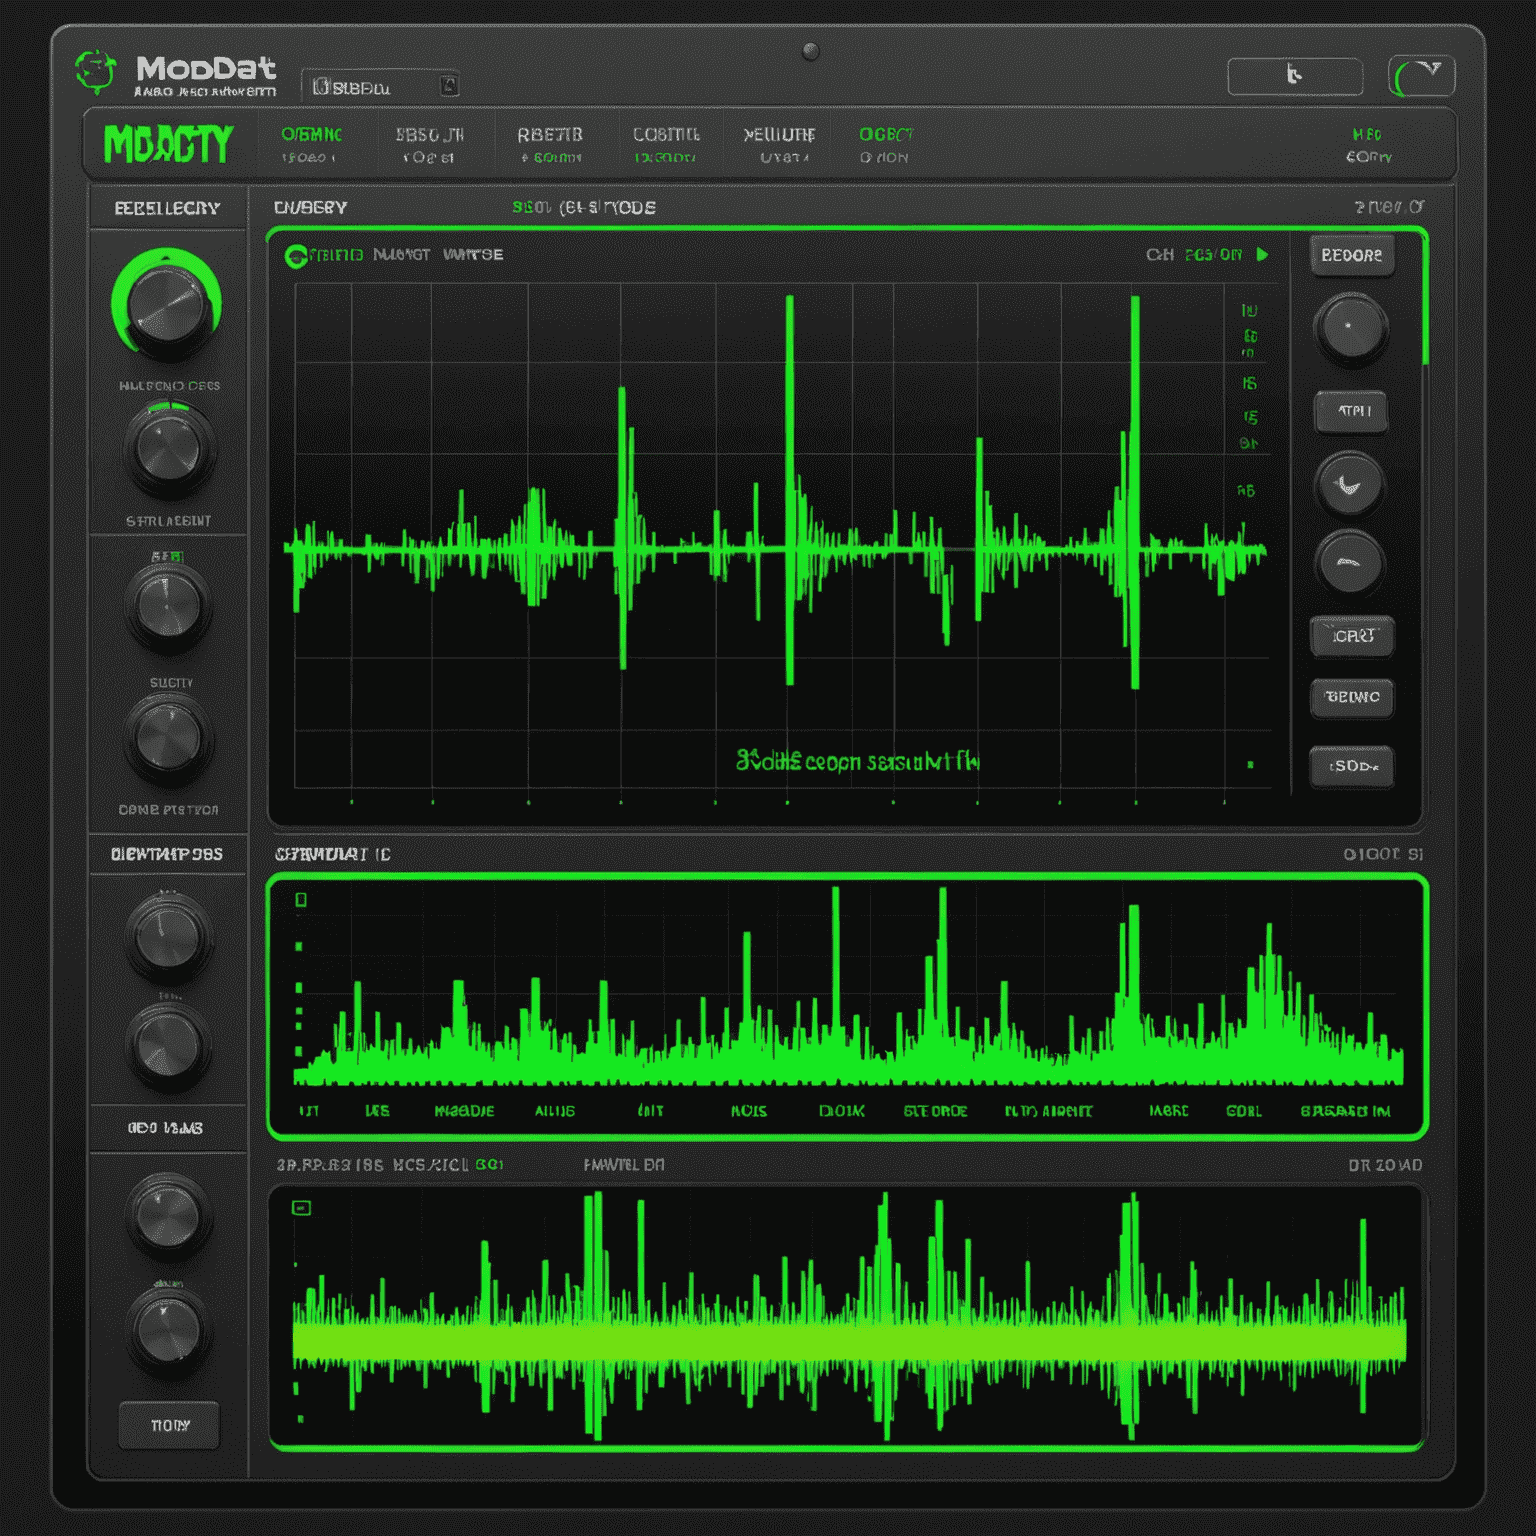Toggle the green power switch in the header
The width and height of the screenshot is (1536, 1536).
point(1421,76)
